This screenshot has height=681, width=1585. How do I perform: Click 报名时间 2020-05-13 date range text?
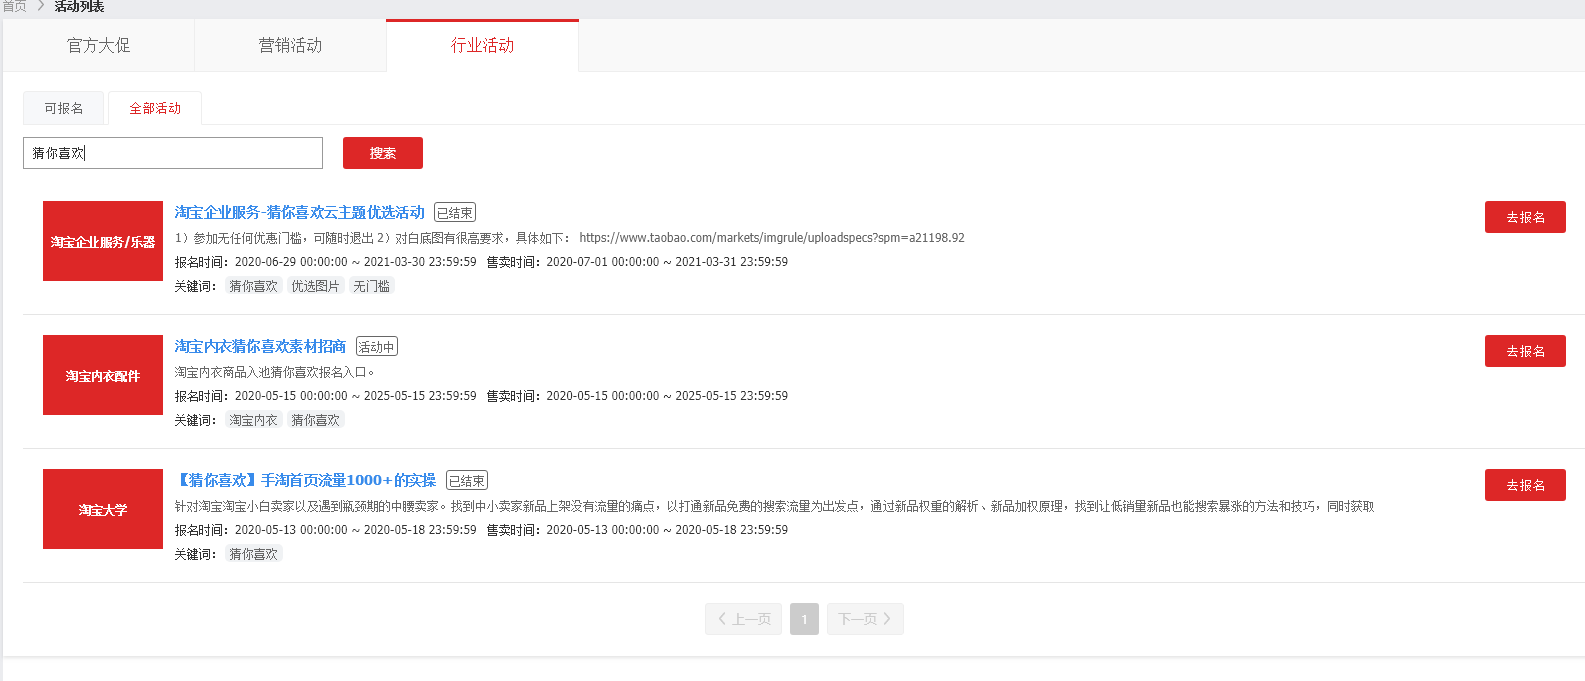(x=326, y=530)
